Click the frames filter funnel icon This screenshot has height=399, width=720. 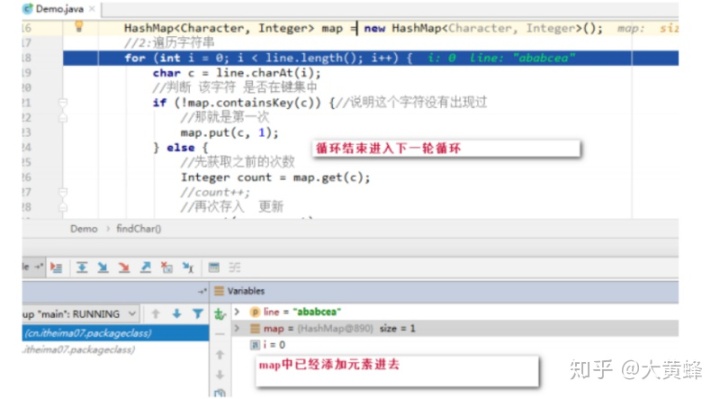click(198, 314)
